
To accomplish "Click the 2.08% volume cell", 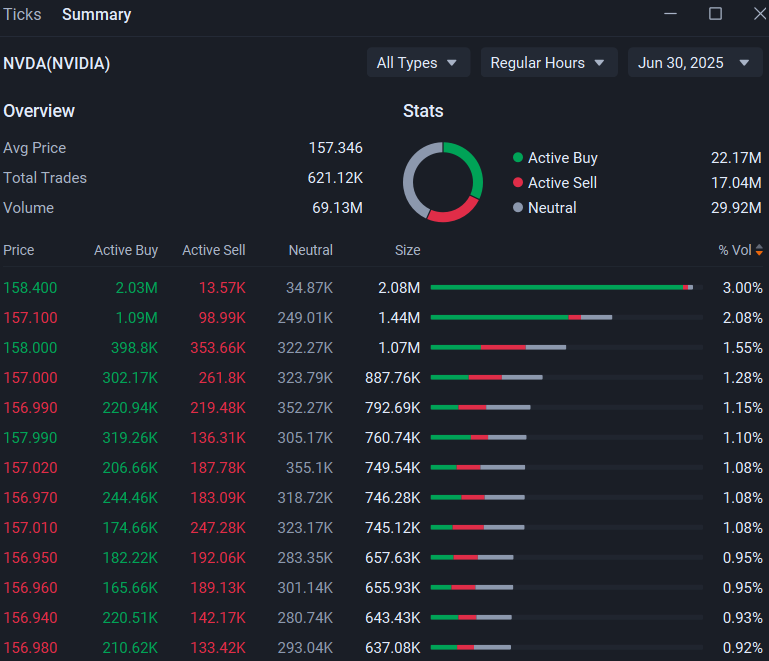I will [x=743, y=318].
